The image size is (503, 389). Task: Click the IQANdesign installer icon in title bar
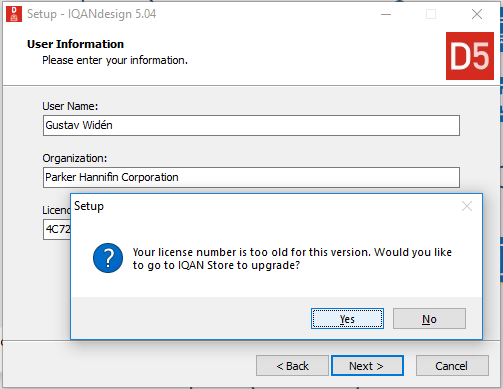14,14
